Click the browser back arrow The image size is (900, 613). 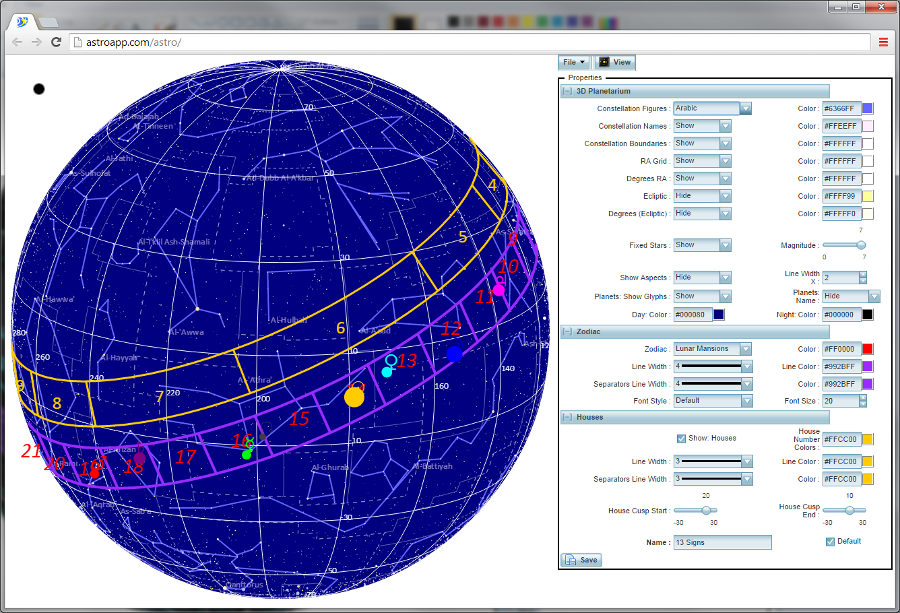[x=16, y=42]
